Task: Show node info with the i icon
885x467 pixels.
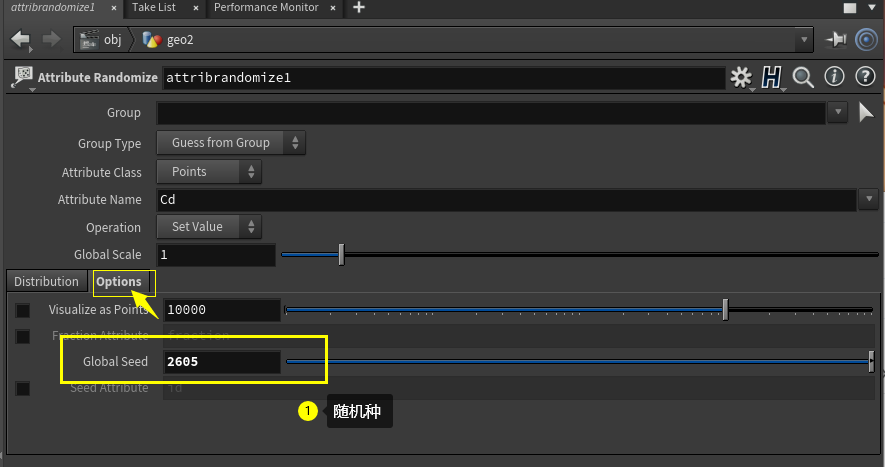Action: (834, 76)
